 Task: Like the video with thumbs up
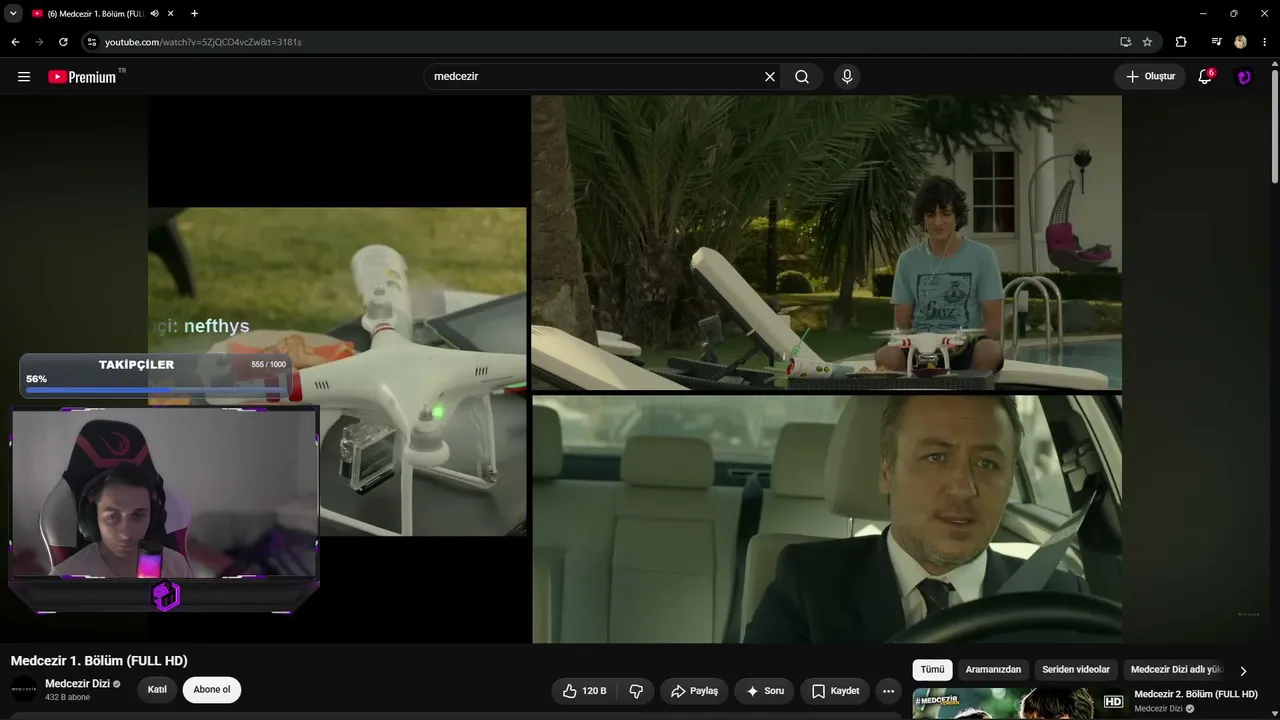click(x=584, y=691)
